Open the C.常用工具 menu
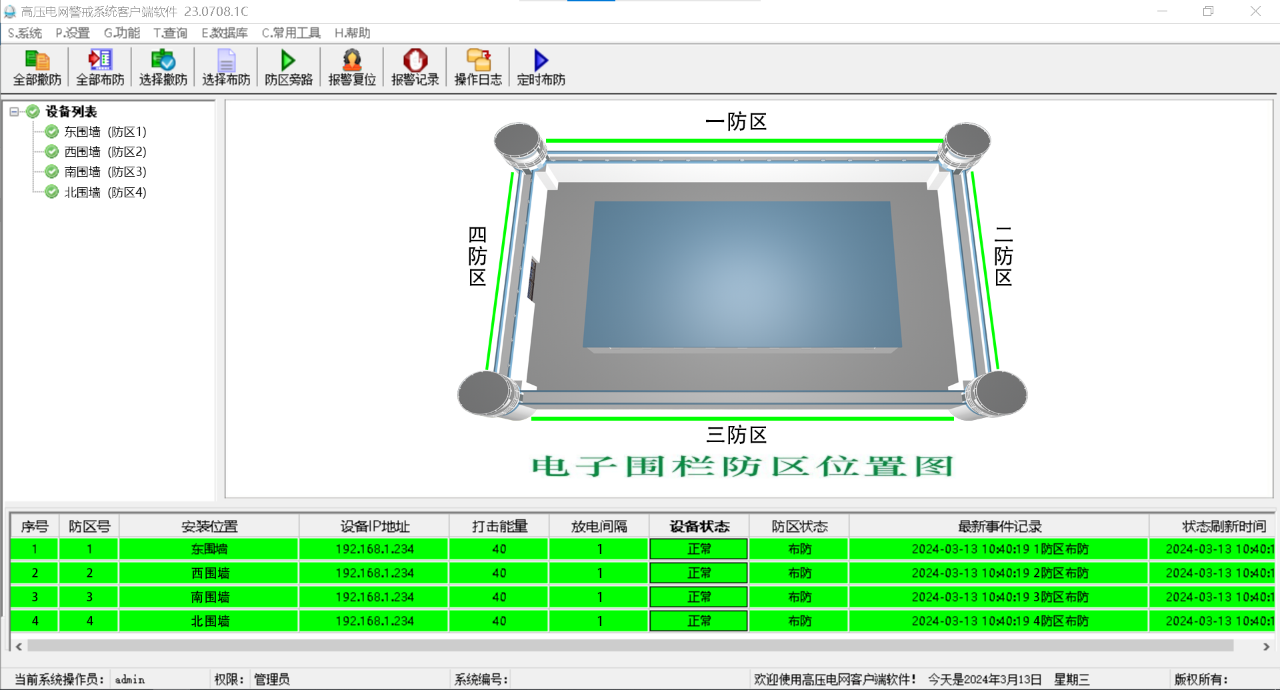This screenshot has width=1280, height=690. tap(291, 33)
